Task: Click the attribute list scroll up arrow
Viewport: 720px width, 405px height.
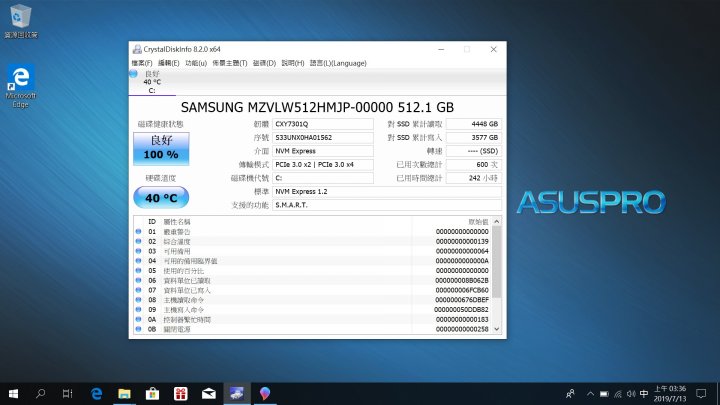Action: coord(496,221)
